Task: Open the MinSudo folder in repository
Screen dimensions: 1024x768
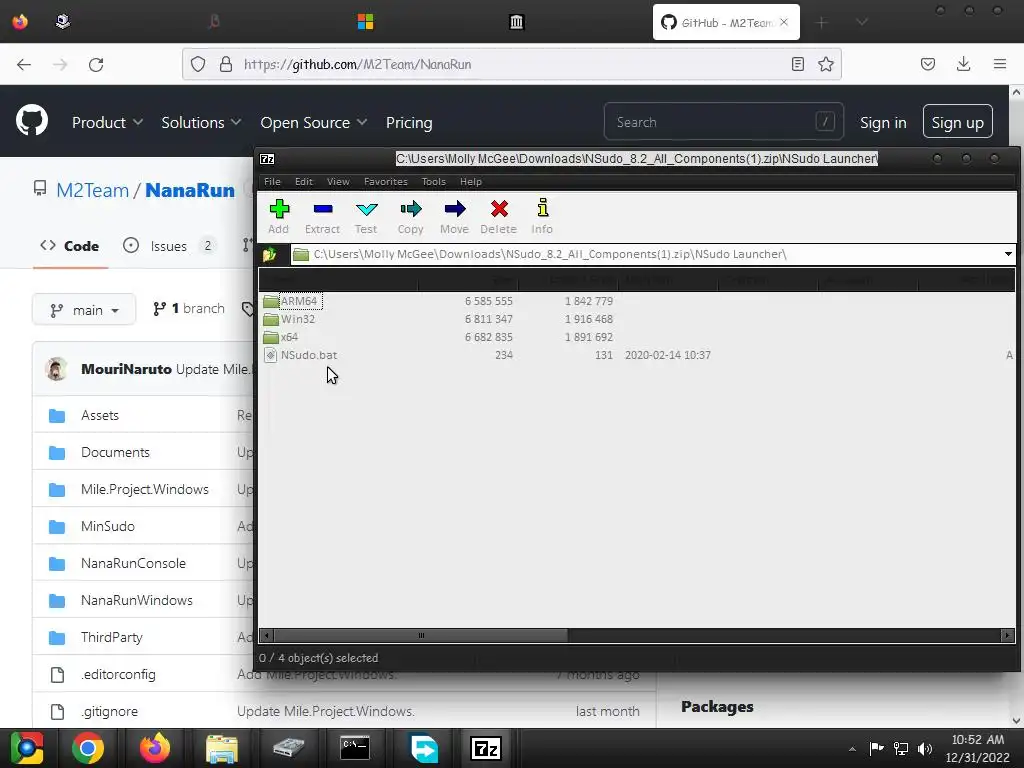Action: (108, 526)
